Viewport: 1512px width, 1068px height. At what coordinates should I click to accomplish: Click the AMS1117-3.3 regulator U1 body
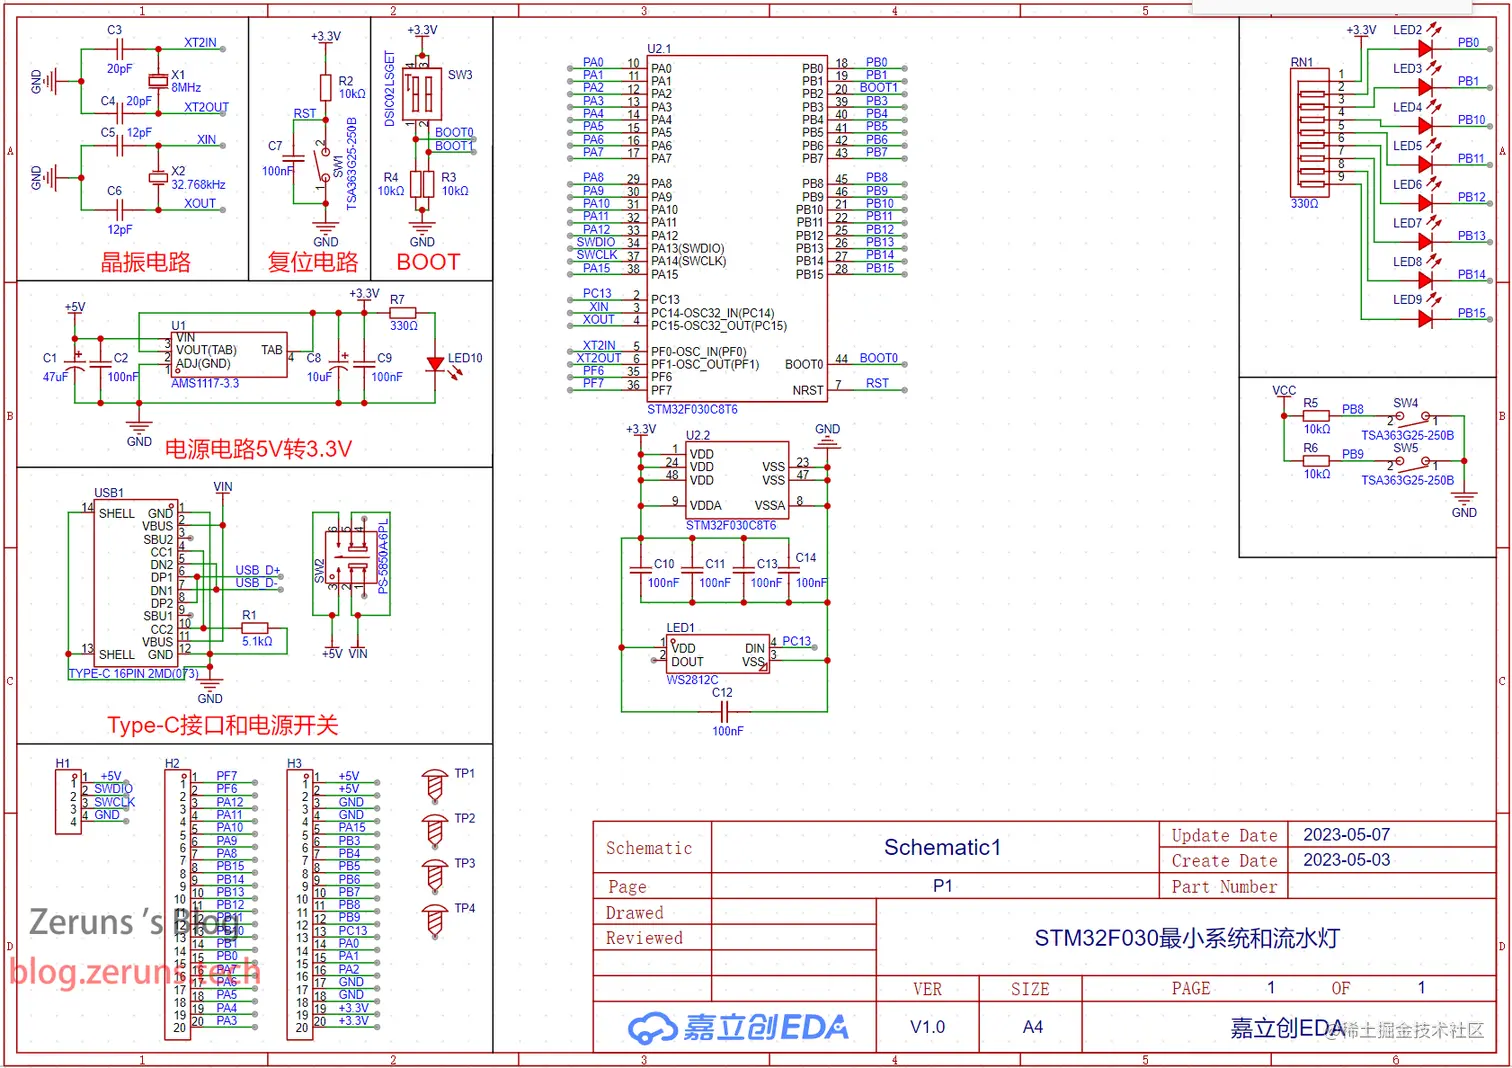coord(231,356)
